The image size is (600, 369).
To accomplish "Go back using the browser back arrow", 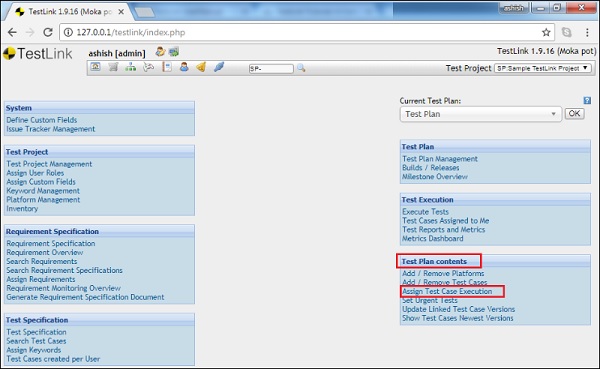I will coord(12,33).
